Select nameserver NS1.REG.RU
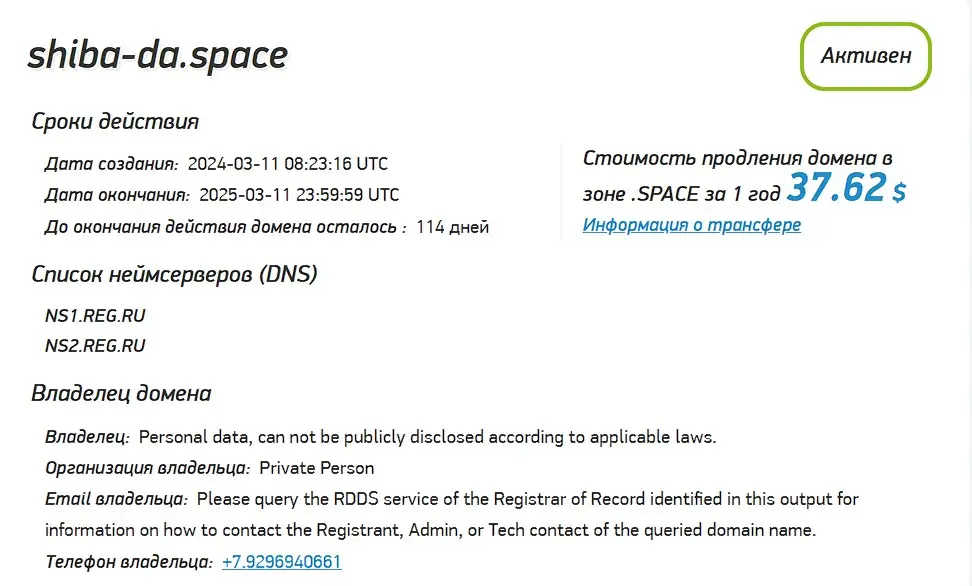Viewport: 972px width, 586px height. [x=96, y=314]
